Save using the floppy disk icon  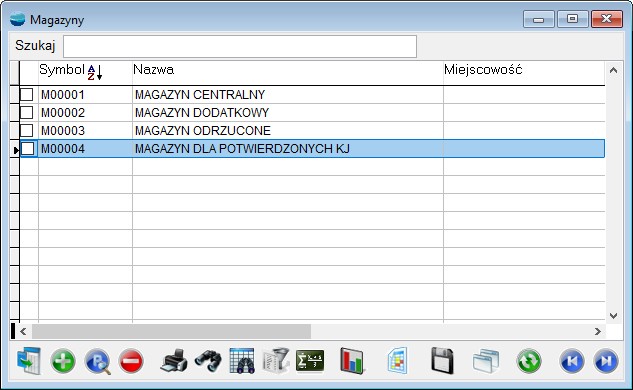(x=442, y=361)
